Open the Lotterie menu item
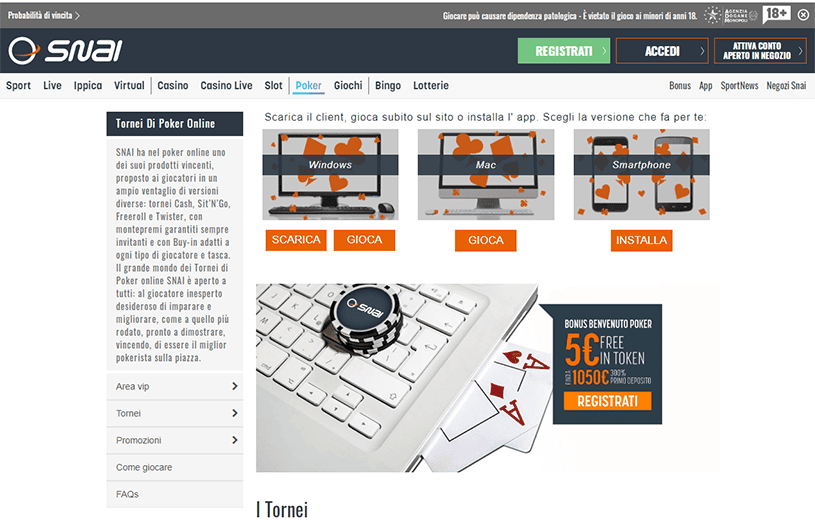 point(431,85)
